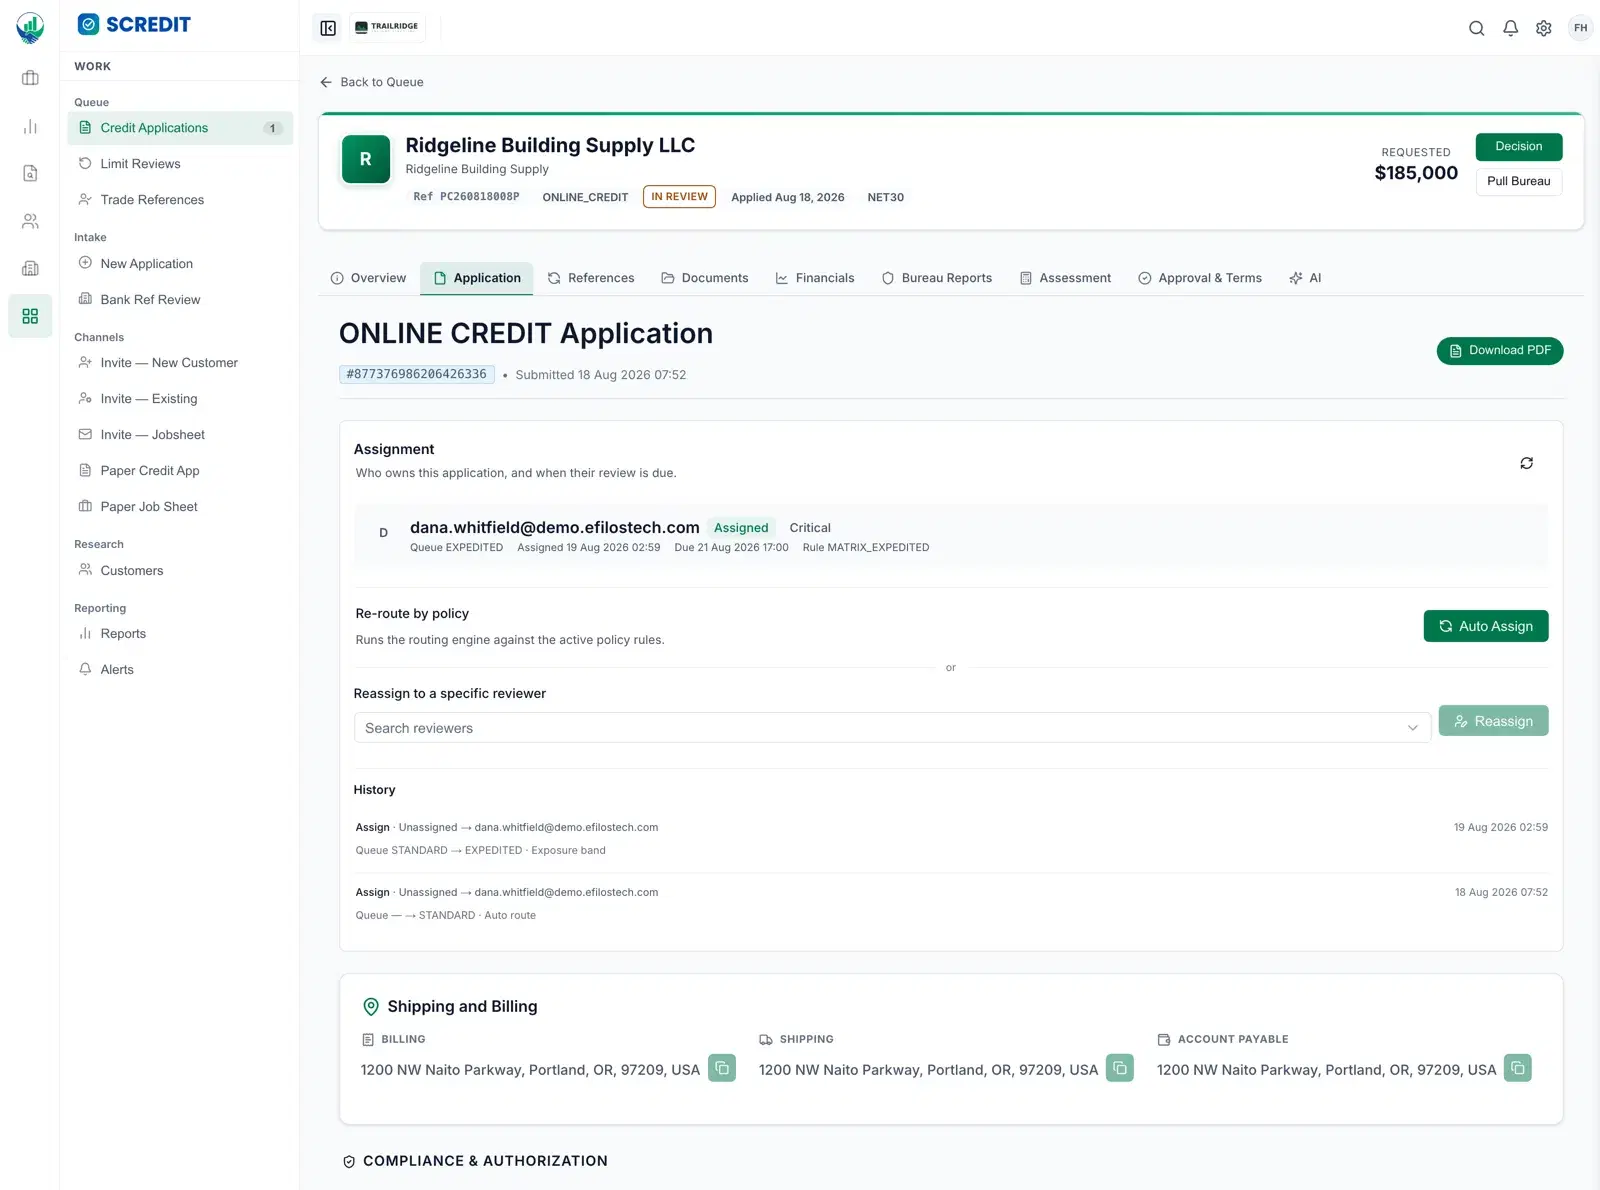
Task: Open the document search icon in left rail
Action: tap(30, 174)
